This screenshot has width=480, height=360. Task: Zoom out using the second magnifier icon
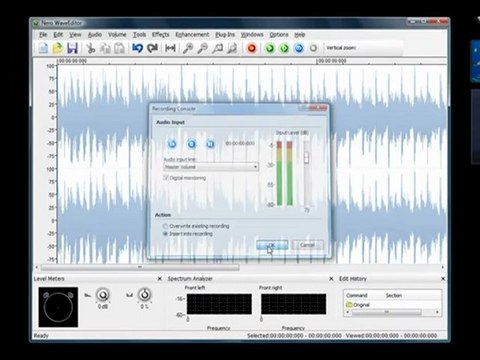202,48
